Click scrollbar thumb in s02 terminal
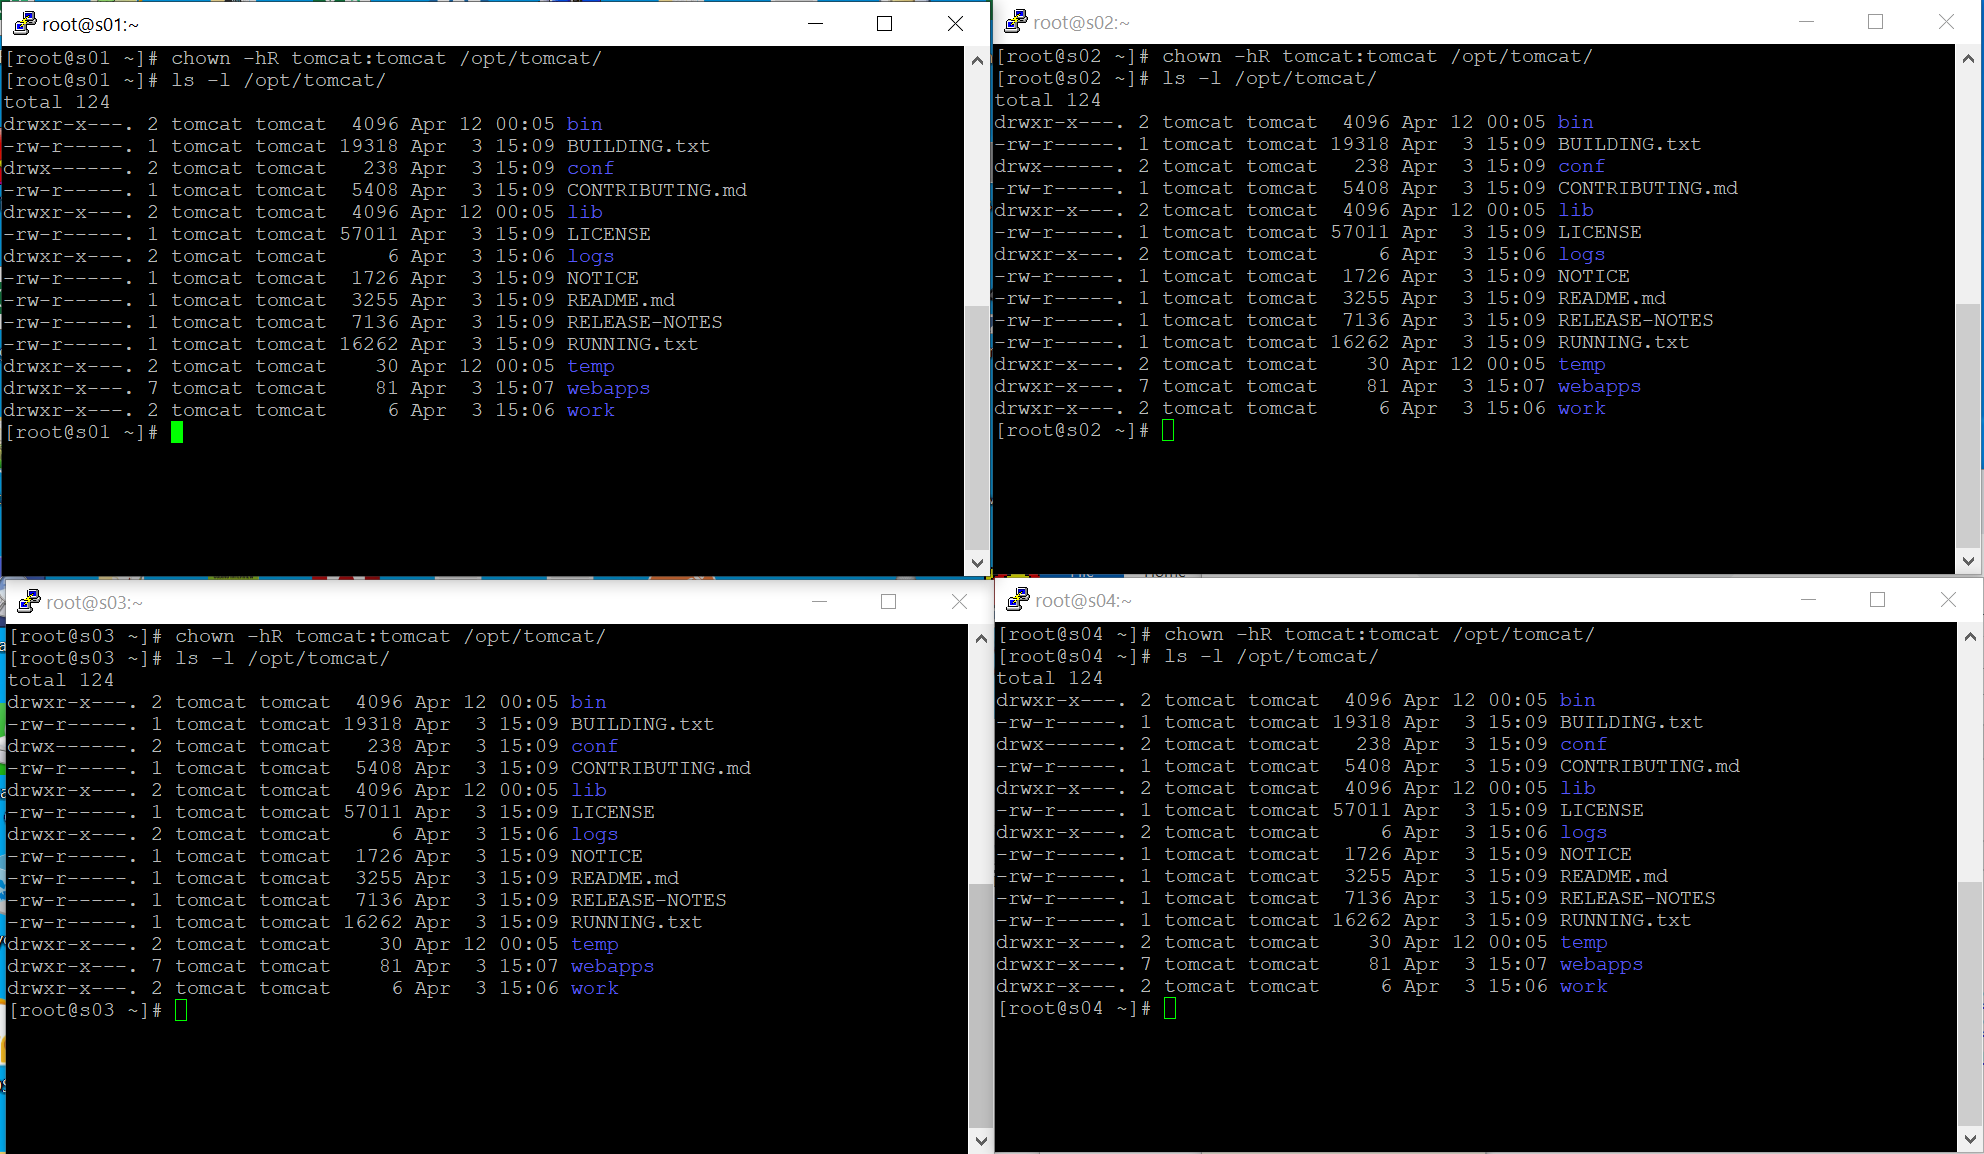 [1968, 426]
